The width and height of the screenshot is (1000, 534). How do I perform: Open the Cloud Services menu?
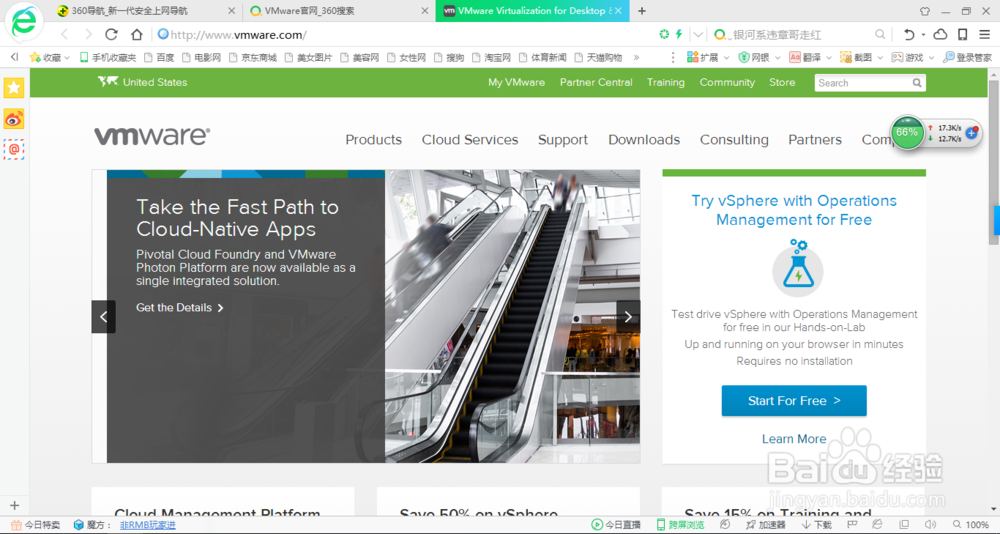470,140
